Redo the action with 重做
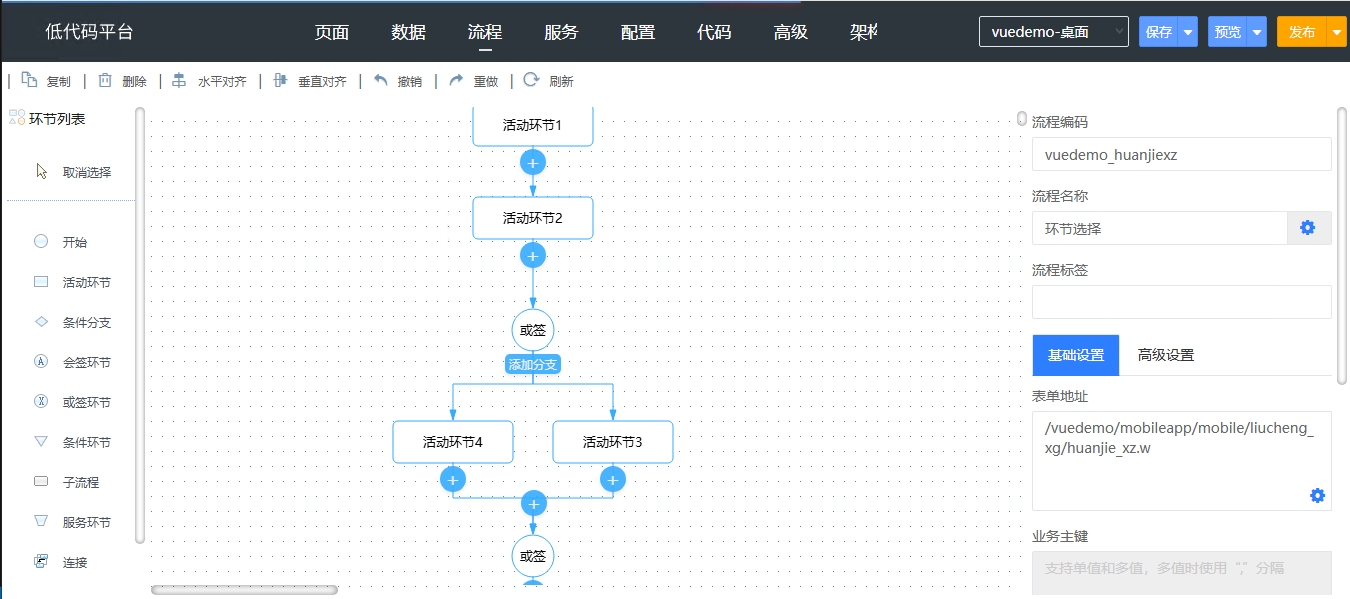The width and height of the screenshot is (1350, 599). tap(456, 81)
